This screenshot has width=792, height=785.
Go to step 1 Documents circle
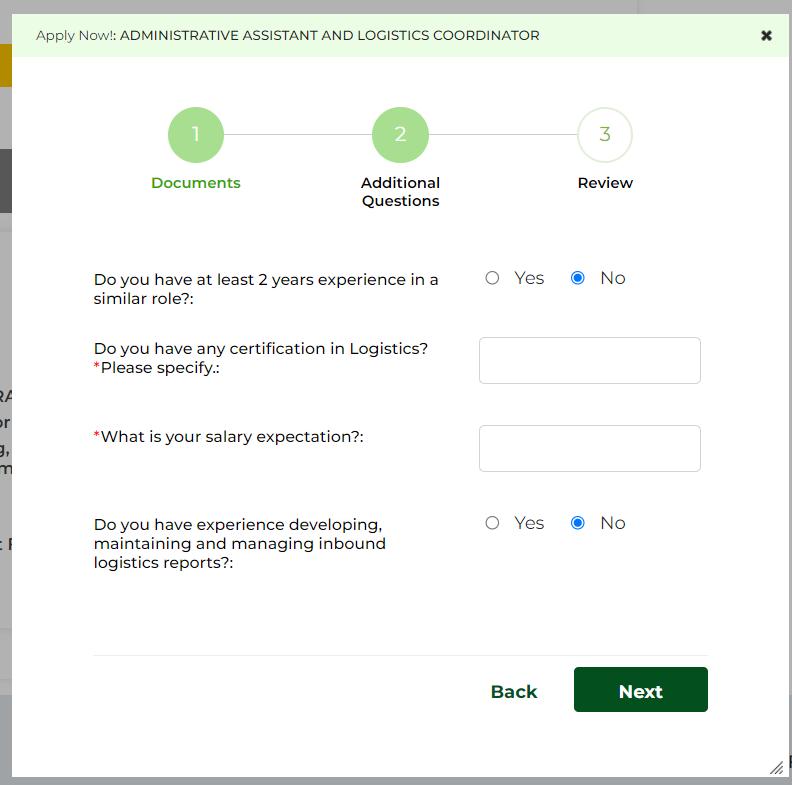[x=196, y=135]
